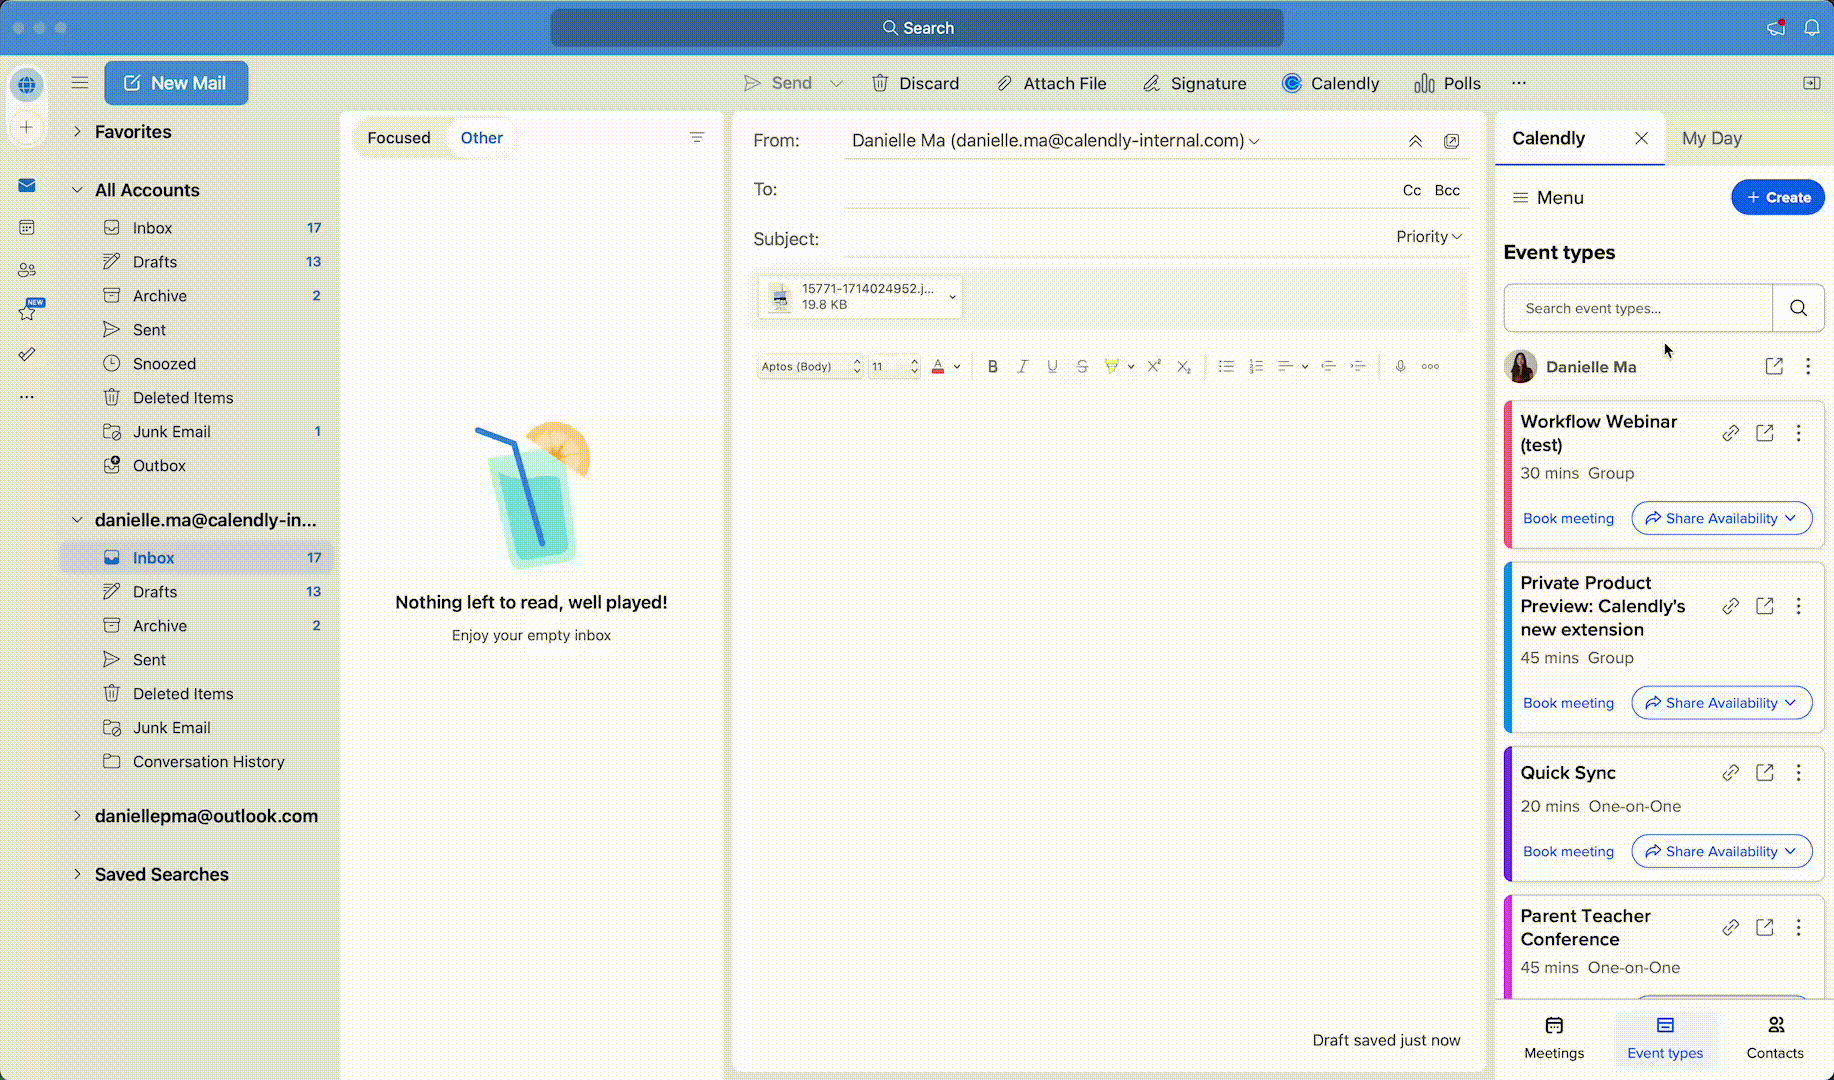Decrease indent in message body
Image resolution: width=1834 pixels, height=1080 pixels.
1328,366
